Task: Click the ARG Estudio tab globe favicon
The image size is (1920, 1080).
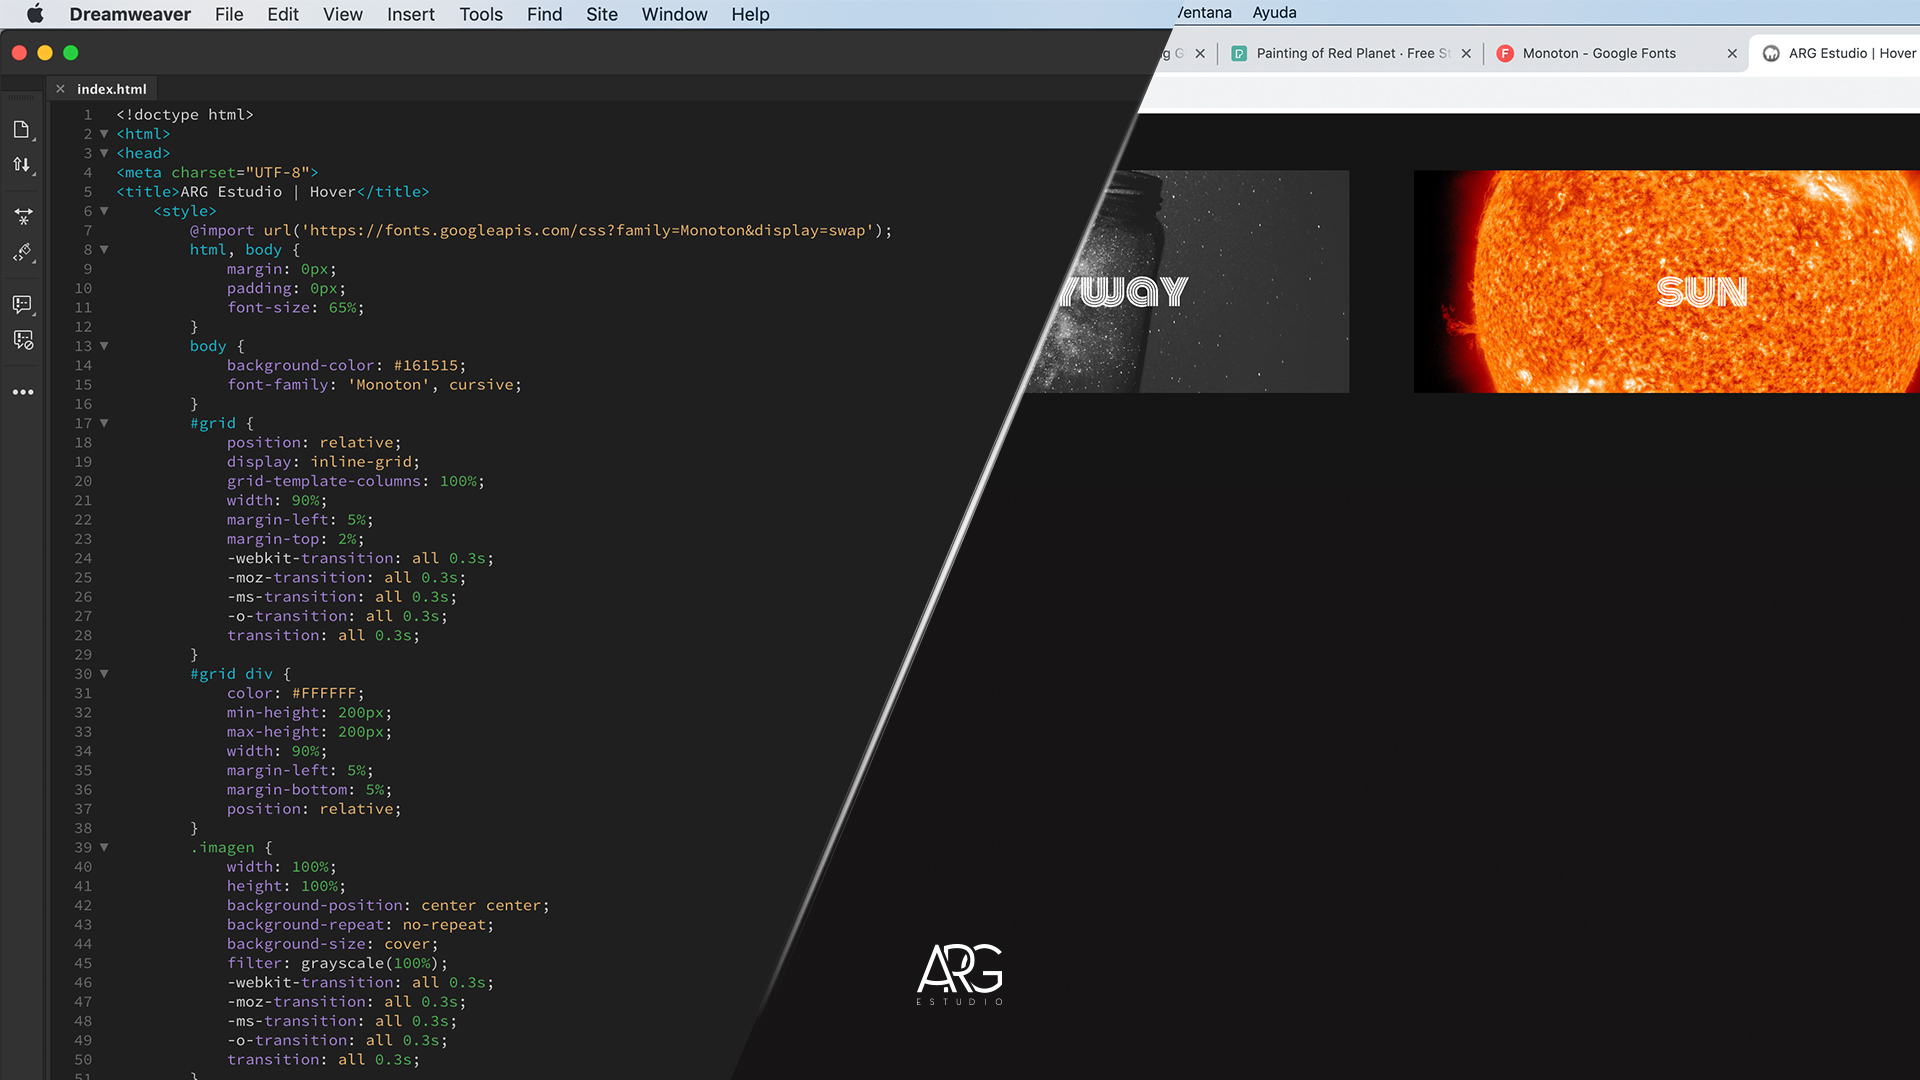Action: tap(1771, 54)
